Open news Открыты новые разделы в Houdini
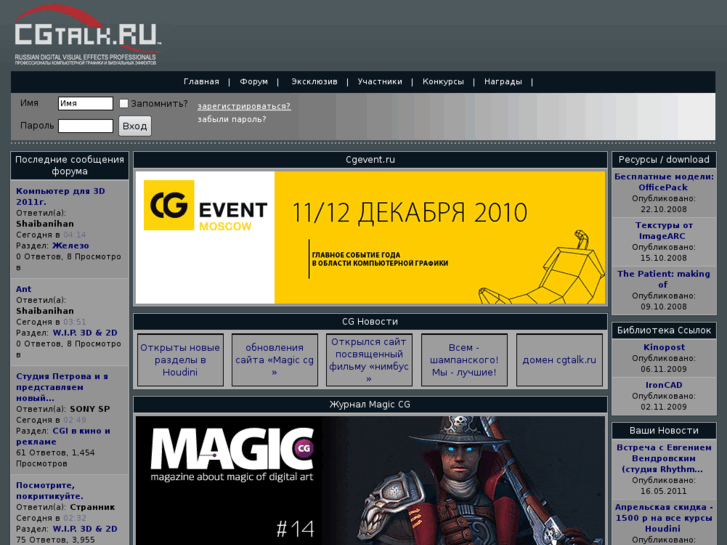 tap(180, 360)
